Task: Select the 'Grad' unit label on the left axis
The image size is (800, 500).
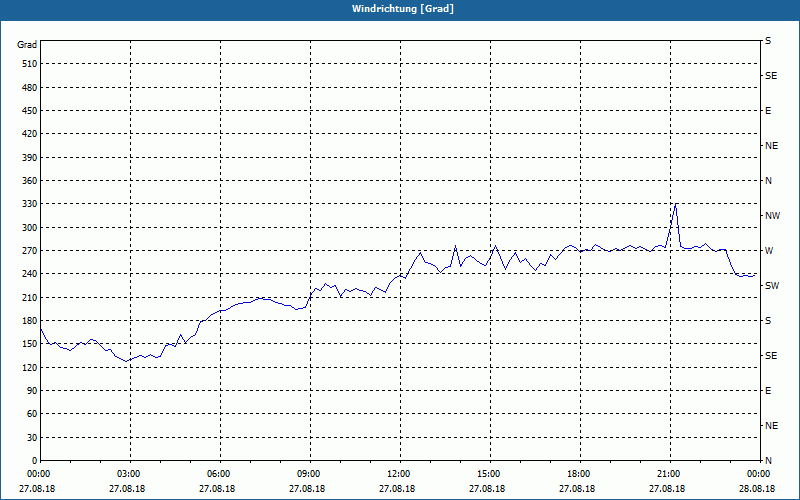Action: 27,45
